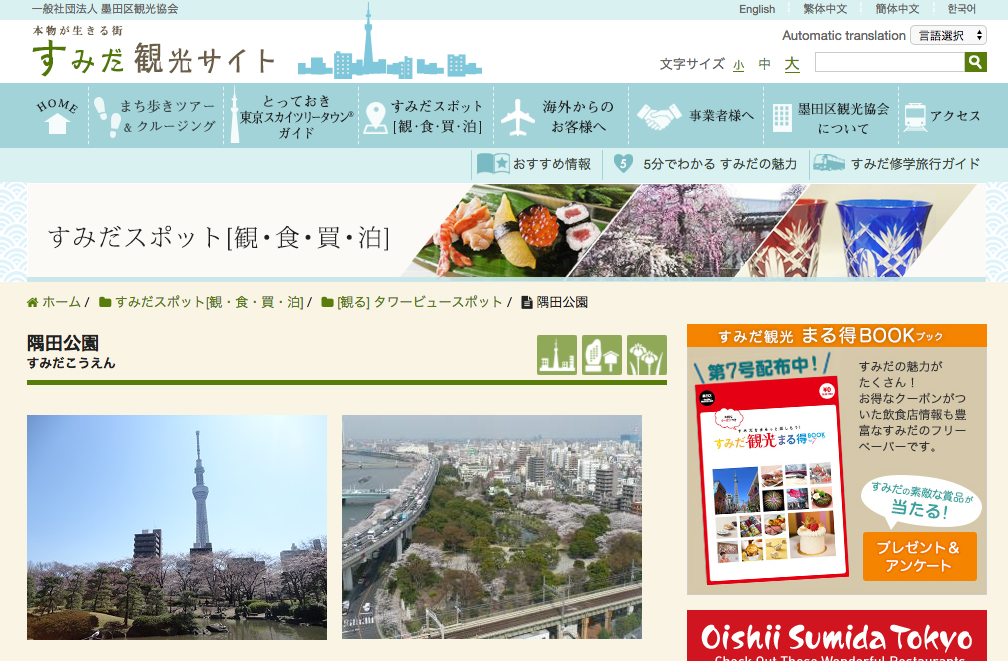Click the train icon for access
The image size is (1008, 661).
click(x=915, y=117)
